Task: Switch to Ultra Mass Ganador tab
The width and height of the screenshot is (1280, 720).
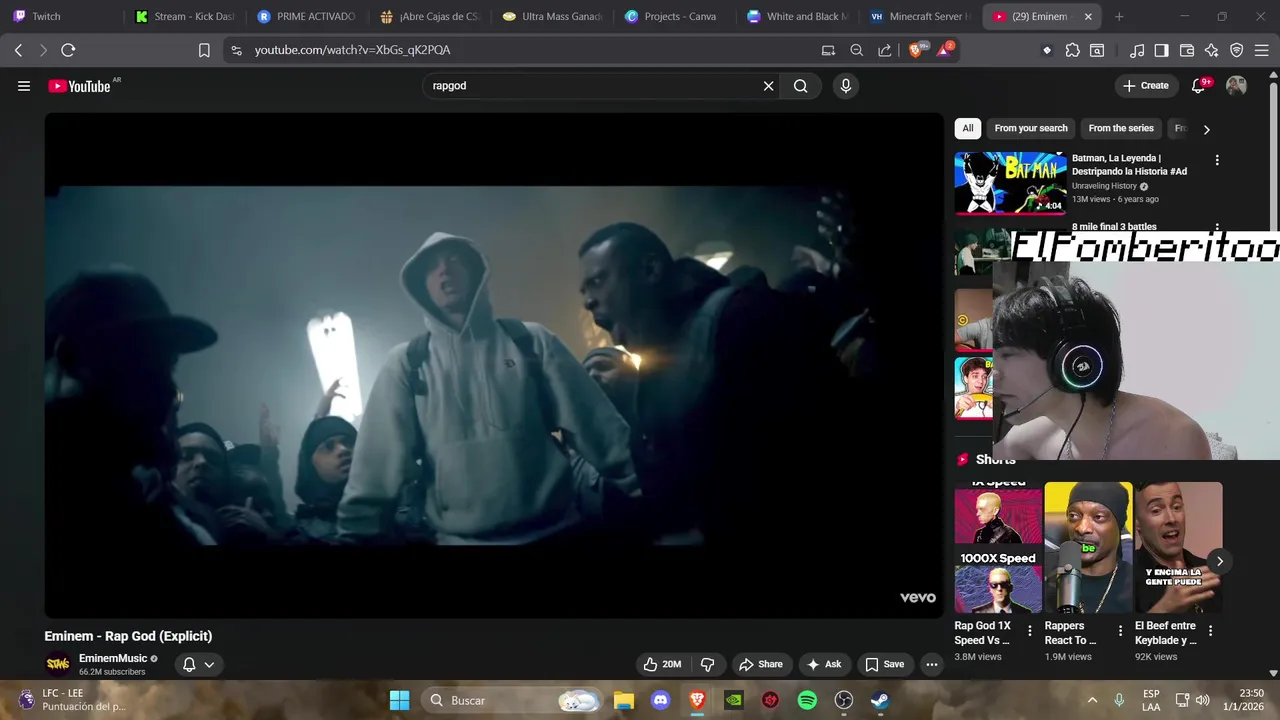Action: coord(552,16)
